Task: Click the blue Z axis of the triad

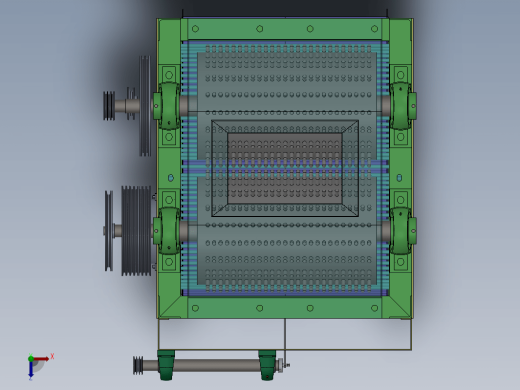Action: click(x=31, y=369)
